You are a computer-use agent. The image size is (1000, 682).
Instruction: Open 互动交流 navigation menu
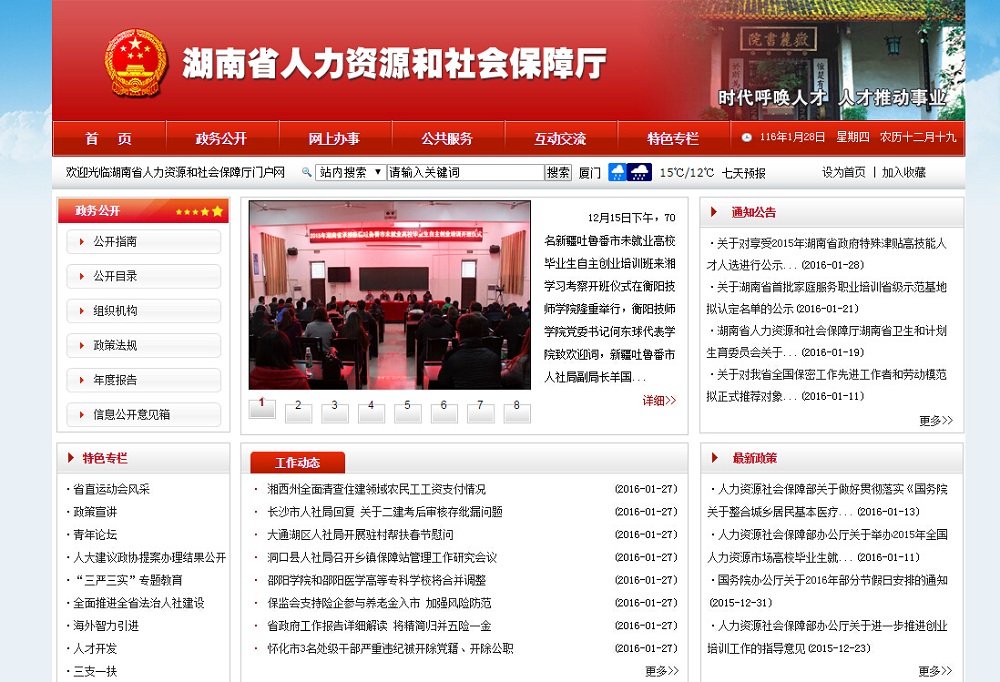pyautogui.click(x=560, y=138)
